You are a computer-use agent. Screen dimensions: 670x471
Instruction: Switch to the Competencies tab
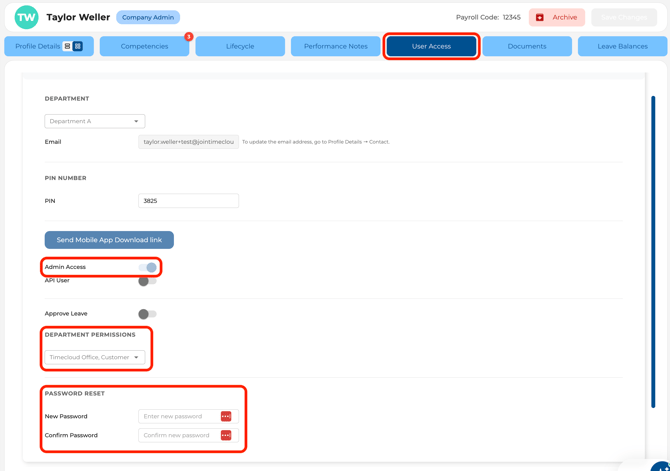144,46
